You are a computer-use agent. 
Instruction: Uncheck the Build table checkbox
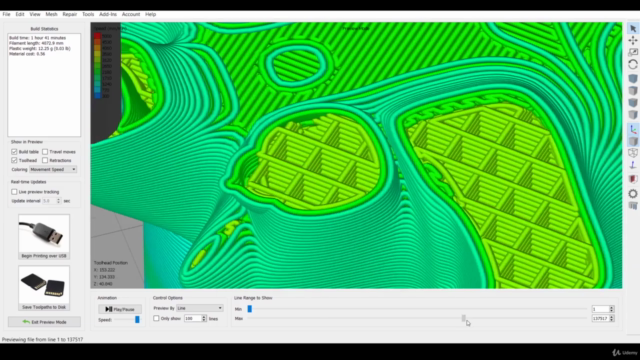(x=14, y=151)
